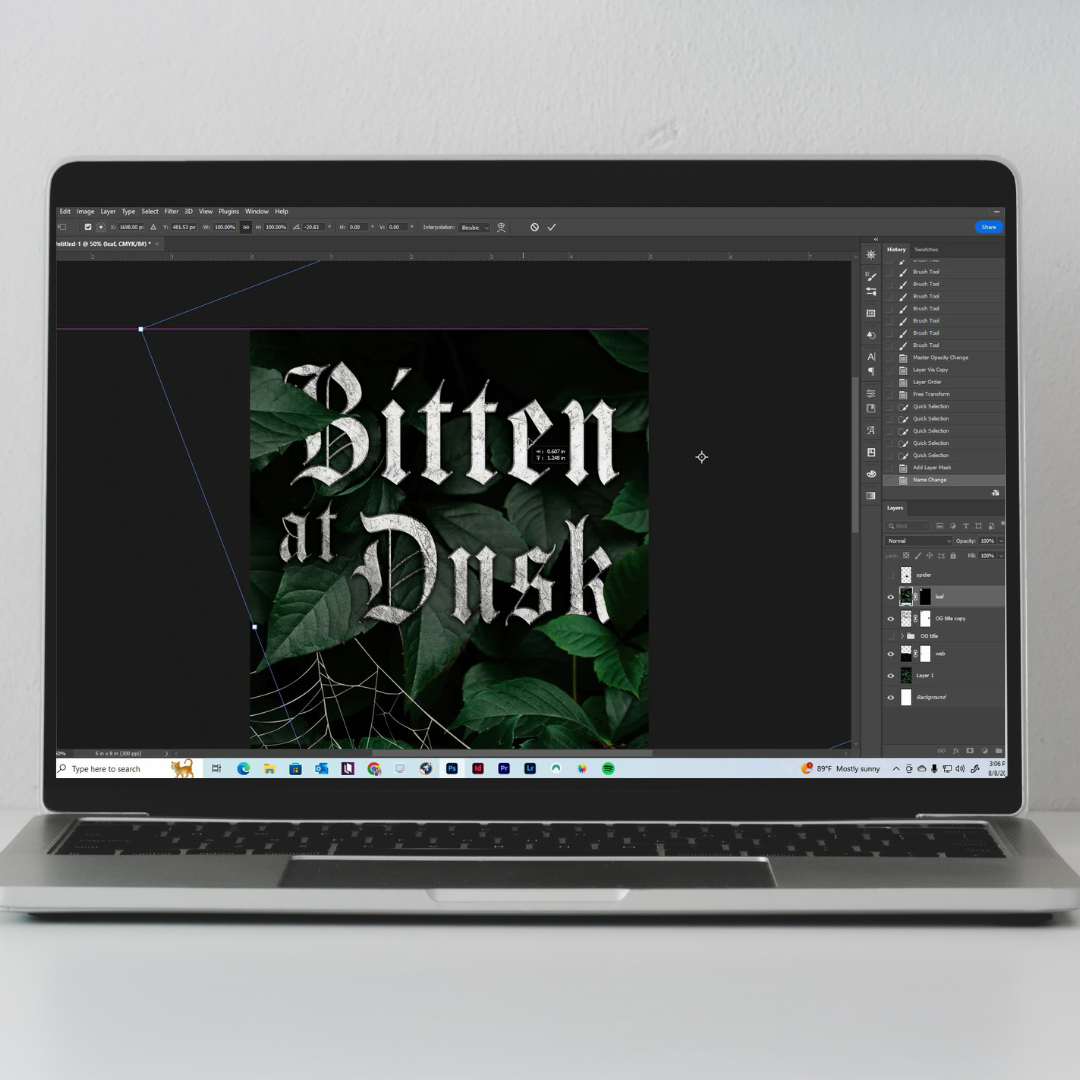Open the layer blend mode dropdown Normal
Image resolution: width=1080 pixels, height=1080 pixels.
[919, 541]
